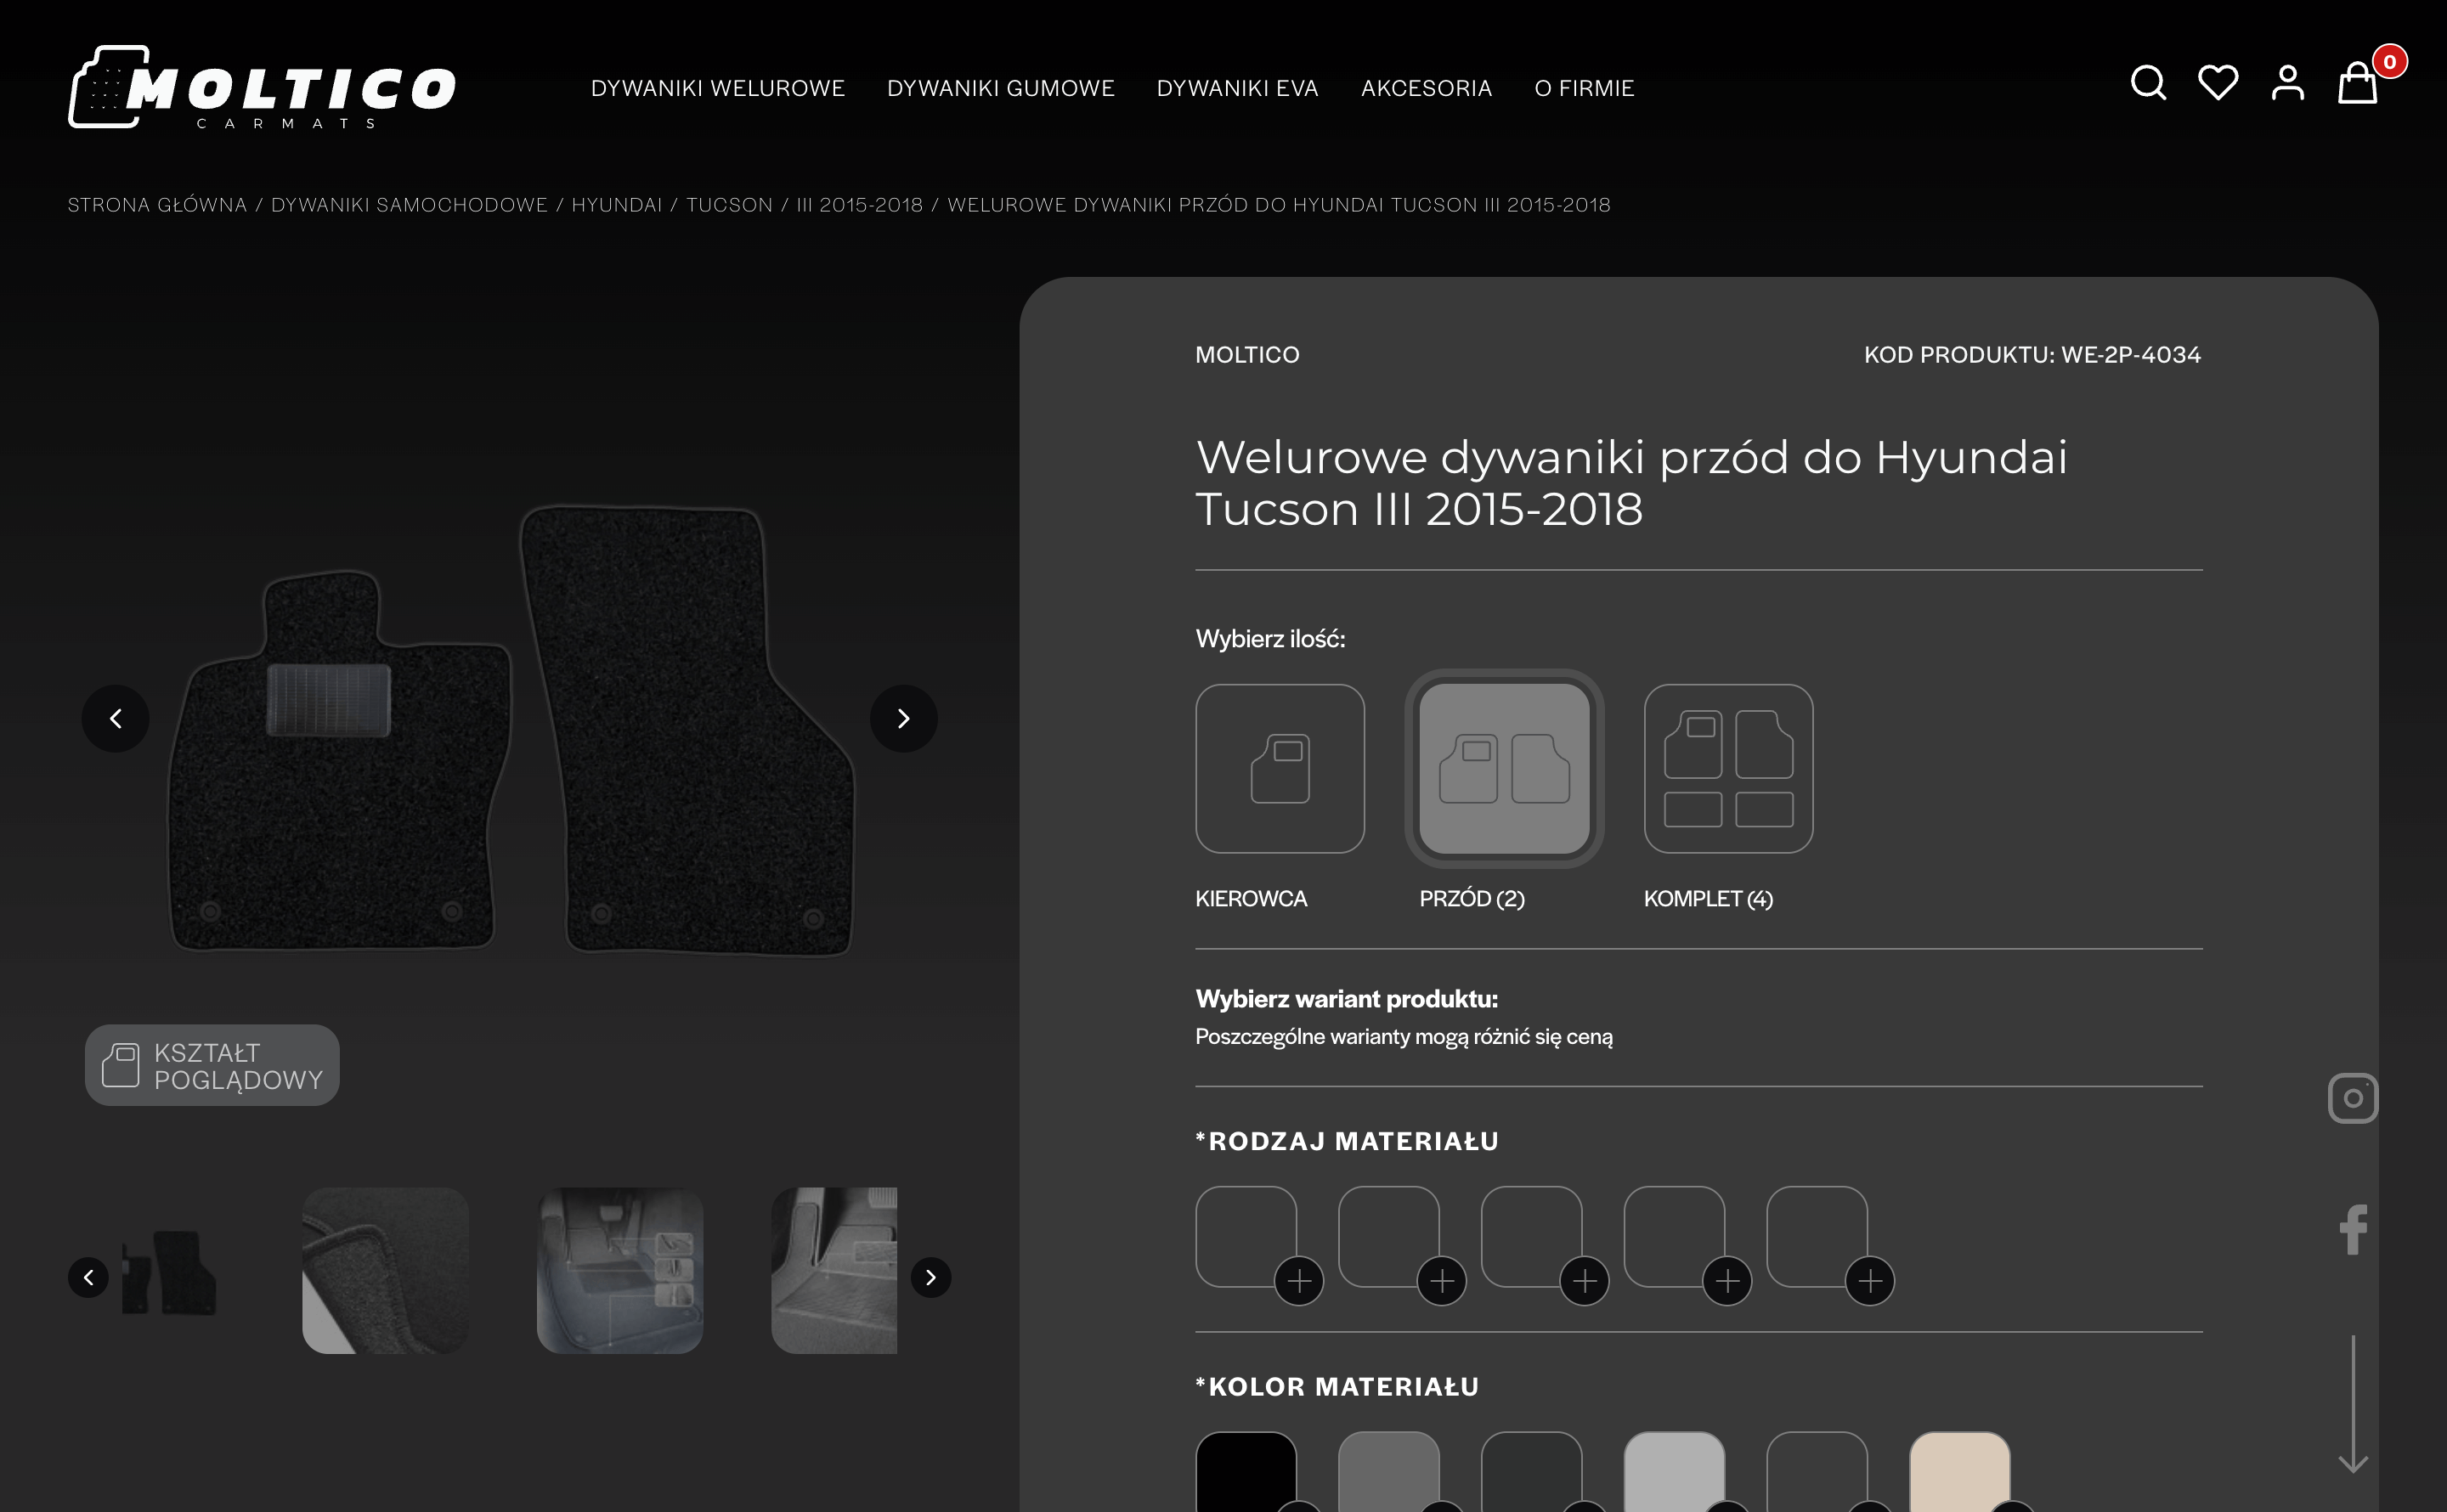The height and width of the screenshot is (1512, 2447).
Task: Click KSZTAŁT POGLĄDOWY badge
Action: point(212,1065)
